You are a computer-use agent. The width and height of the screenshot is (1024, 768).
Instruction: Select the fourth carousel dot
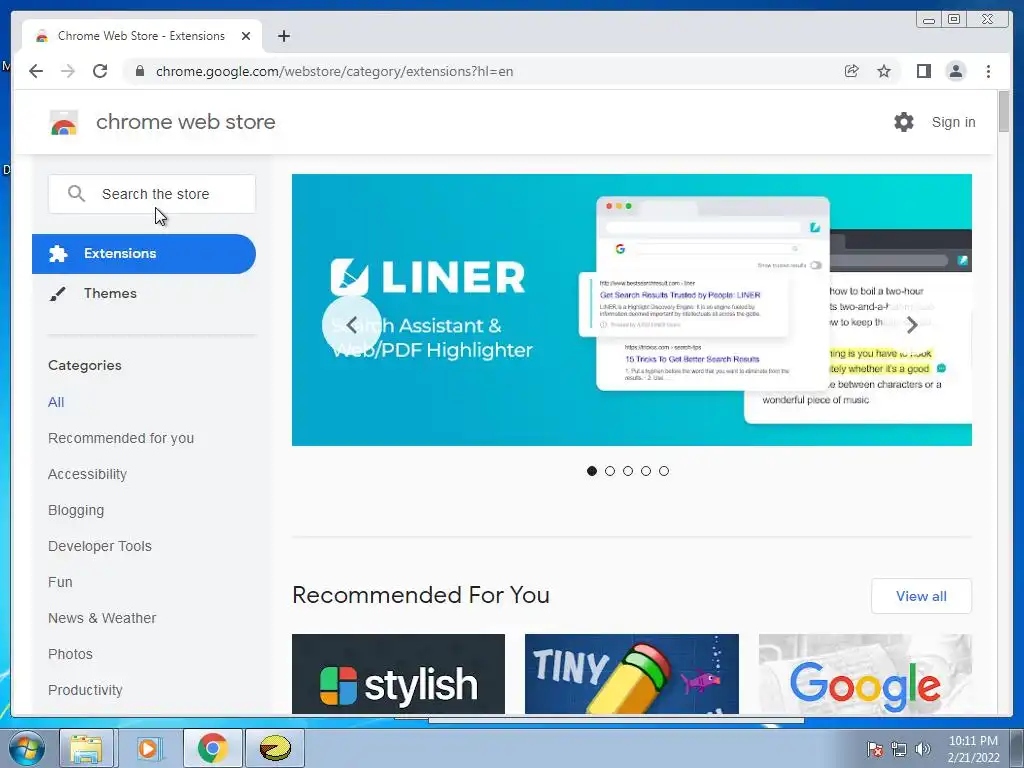(x=646, y=471)
